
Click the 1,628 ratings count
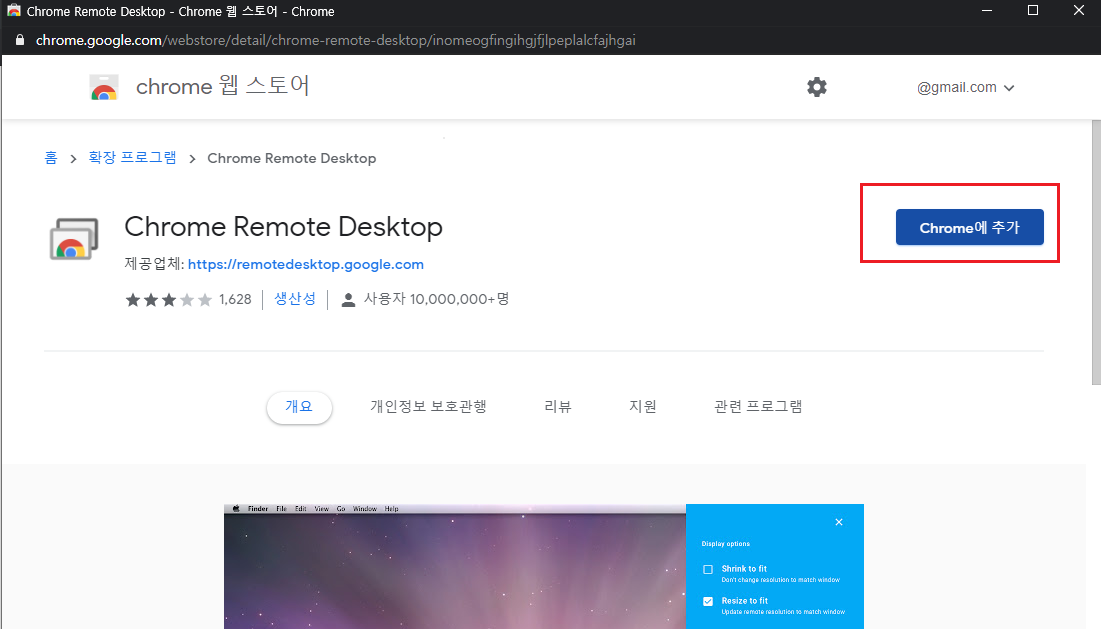pos(235,300)
